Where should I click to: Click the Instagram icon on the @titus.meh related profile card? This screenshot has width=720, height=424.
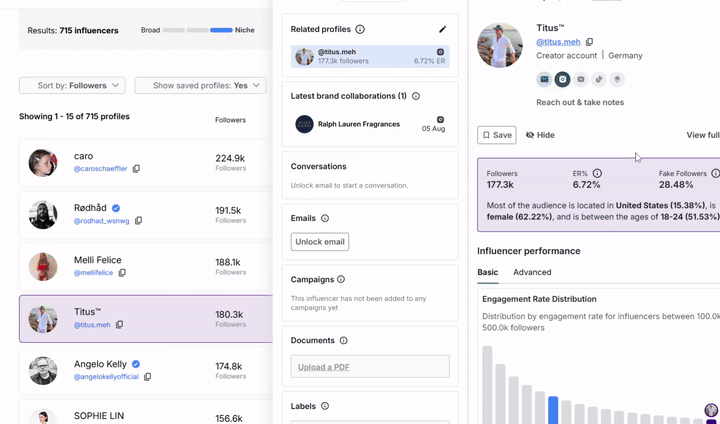(440, 52)
